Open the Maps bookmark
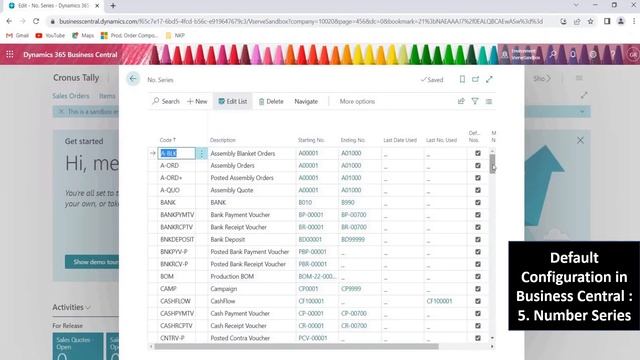 click(x=83, y=36)
